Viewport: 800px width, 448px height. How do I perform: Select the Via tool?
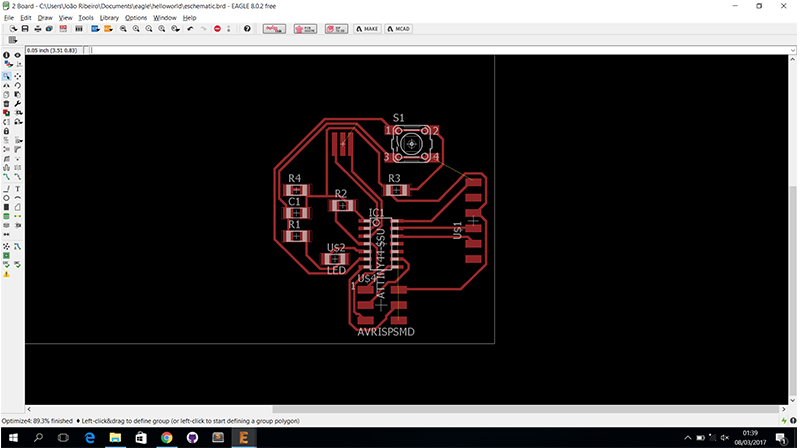(7, 216)
